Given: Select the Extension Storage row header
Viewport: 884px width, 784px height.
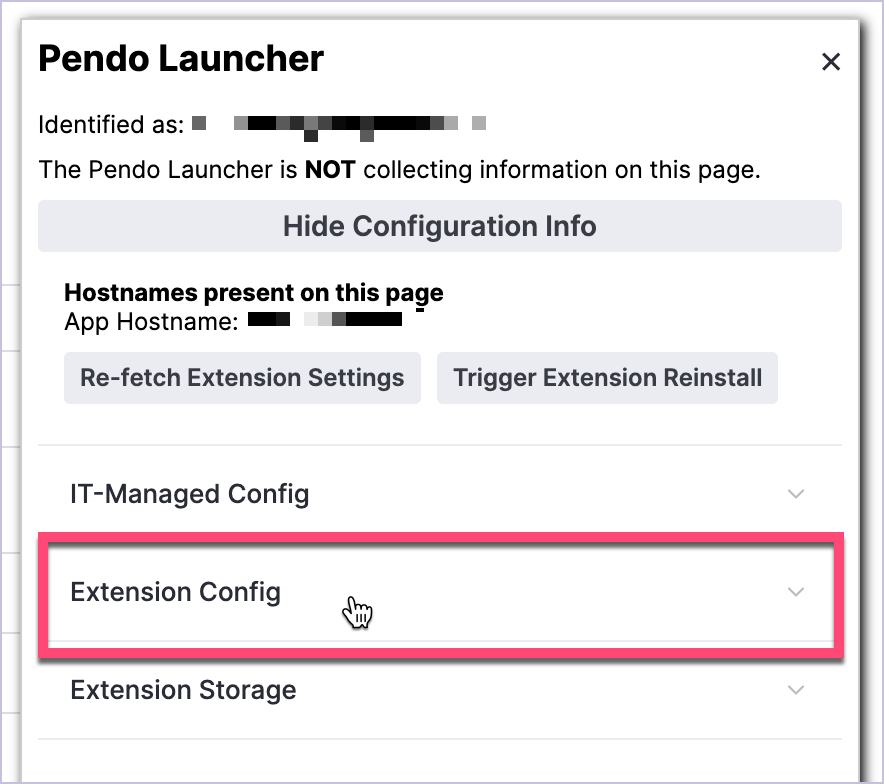Looking at the screenshot, I should click(x=183, y=690).
